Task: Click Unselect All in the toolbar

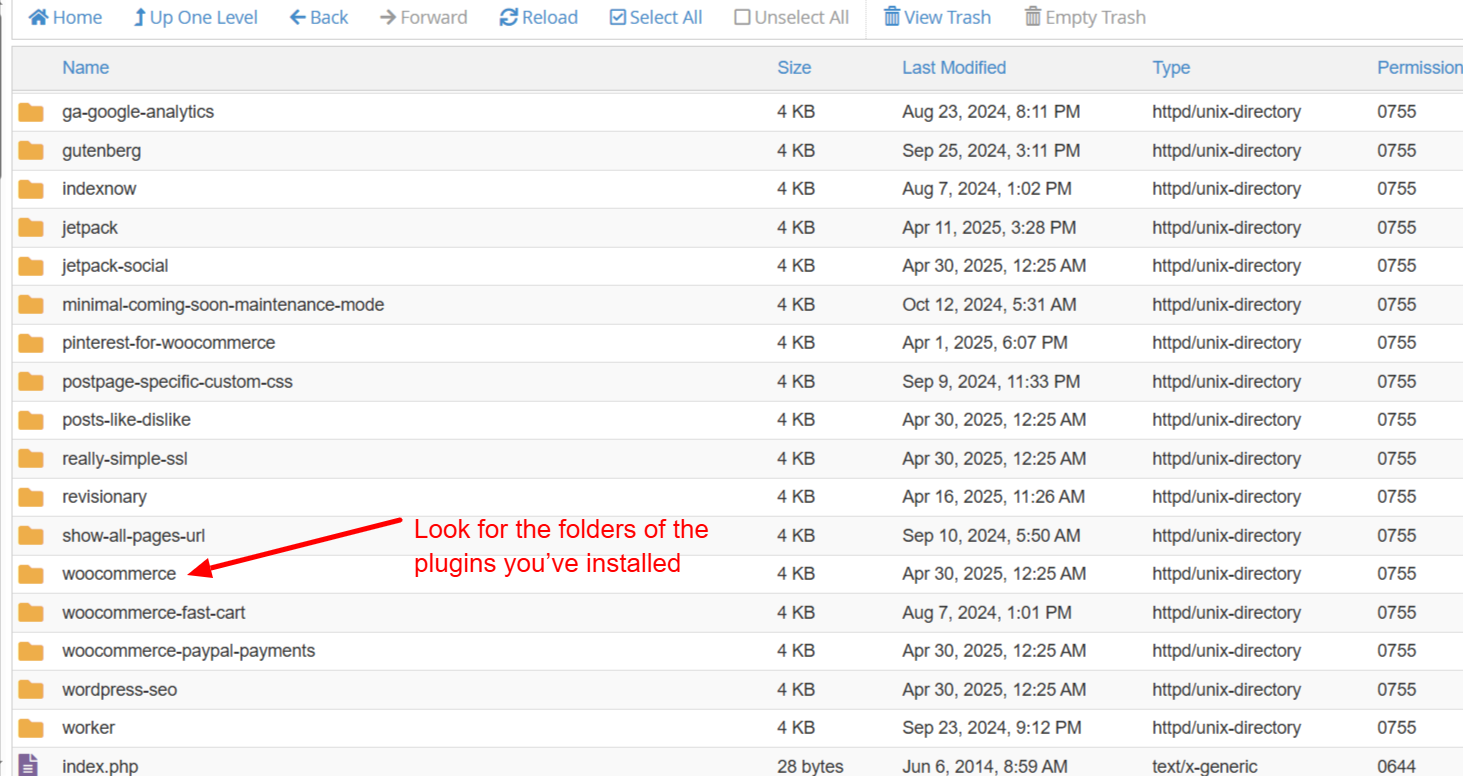Action: [x=791, y=17]
